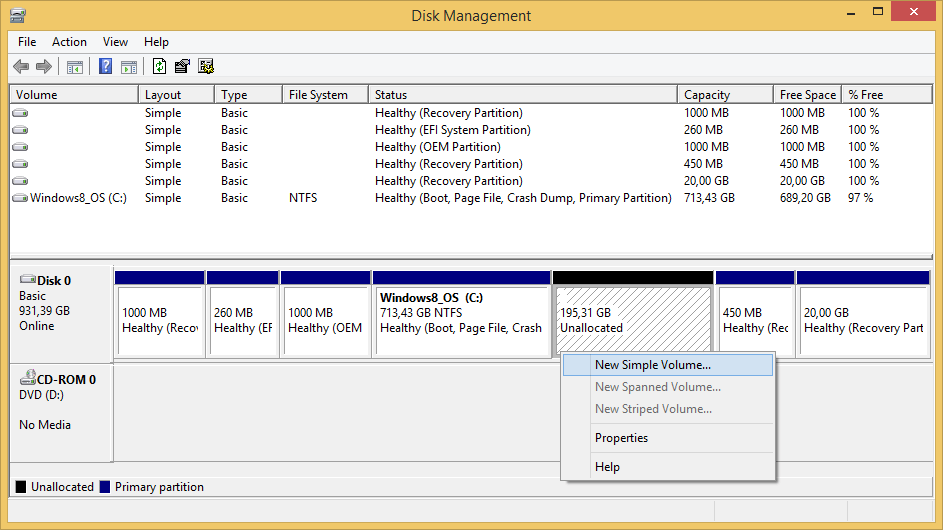The image size is (943, 530).
Task: Open the View menu
Action: pyautogui.click(x=115, y=42)
